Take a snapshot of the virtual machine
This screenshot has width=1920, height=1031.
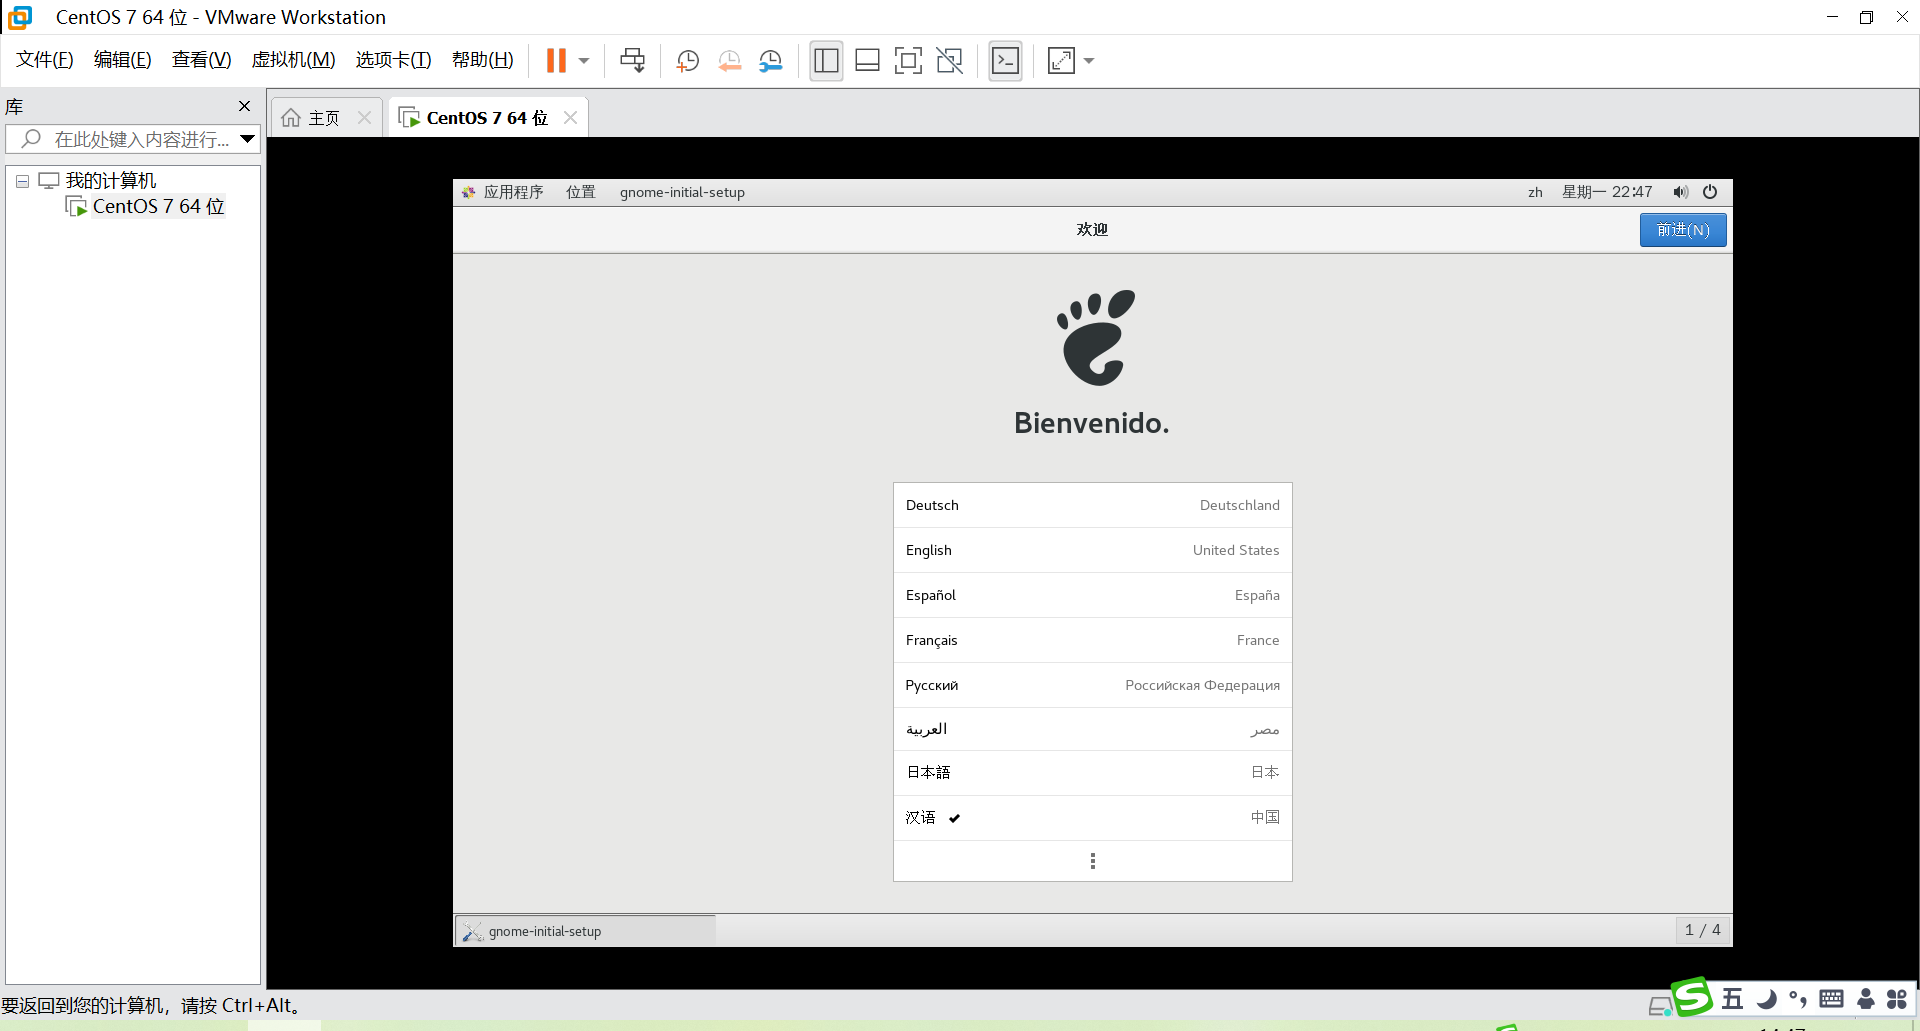[687, 61]
